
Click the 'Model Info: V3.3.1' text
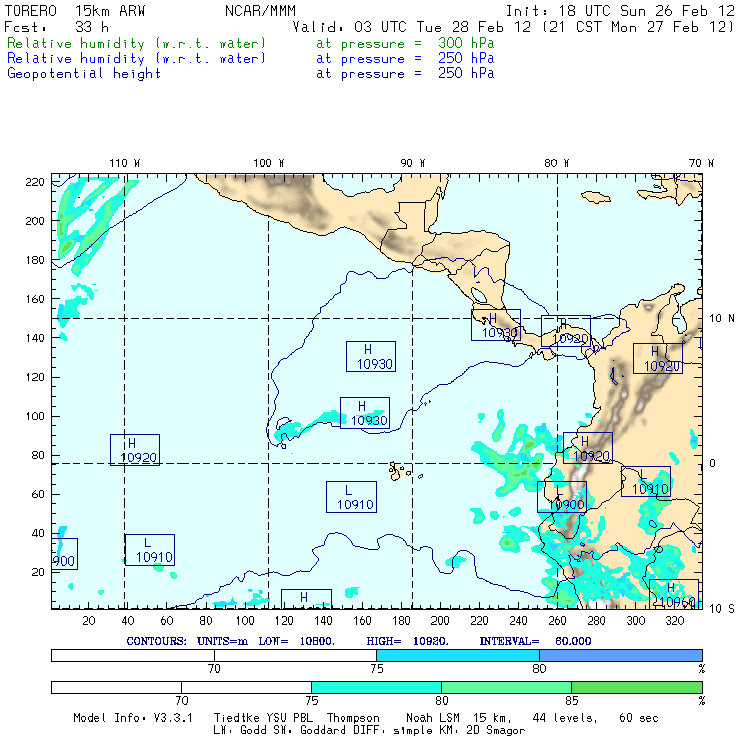tap(133, 718)
